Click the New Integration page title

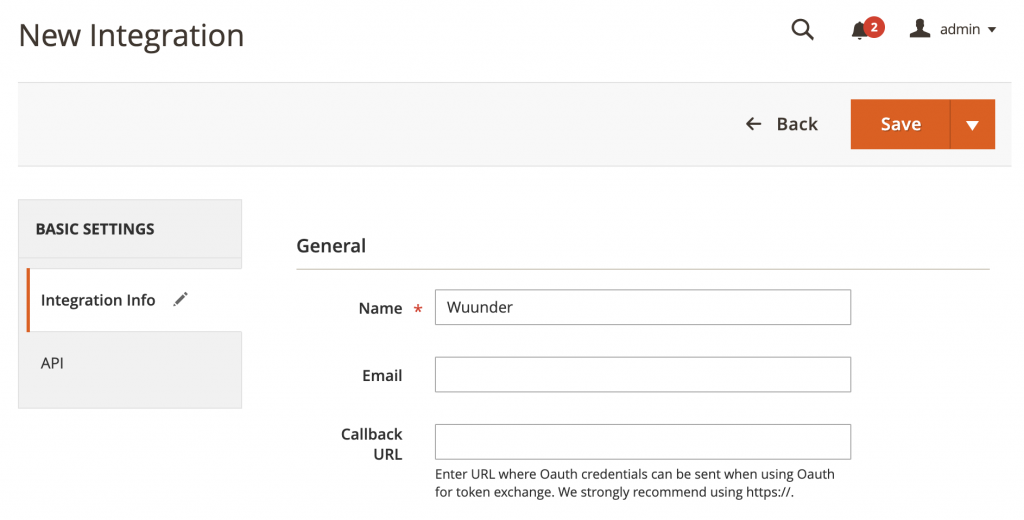131,35
